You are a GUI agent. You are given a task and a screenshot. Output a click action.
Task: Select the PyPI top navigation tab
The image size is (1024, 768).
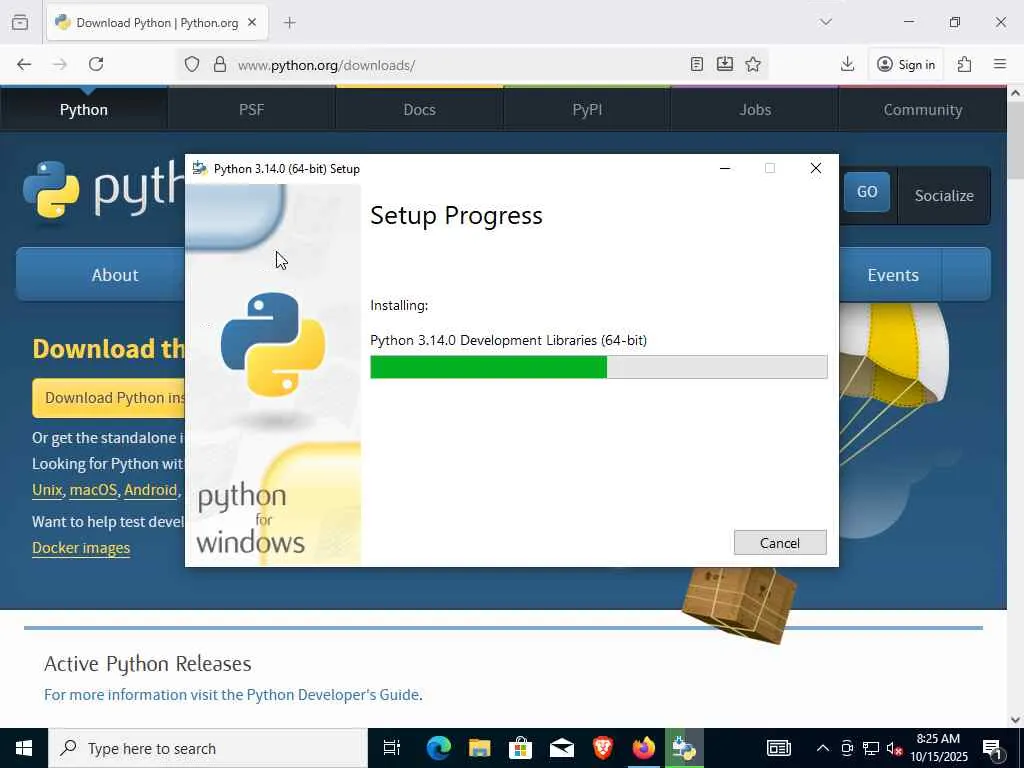[x=587, y=110]
